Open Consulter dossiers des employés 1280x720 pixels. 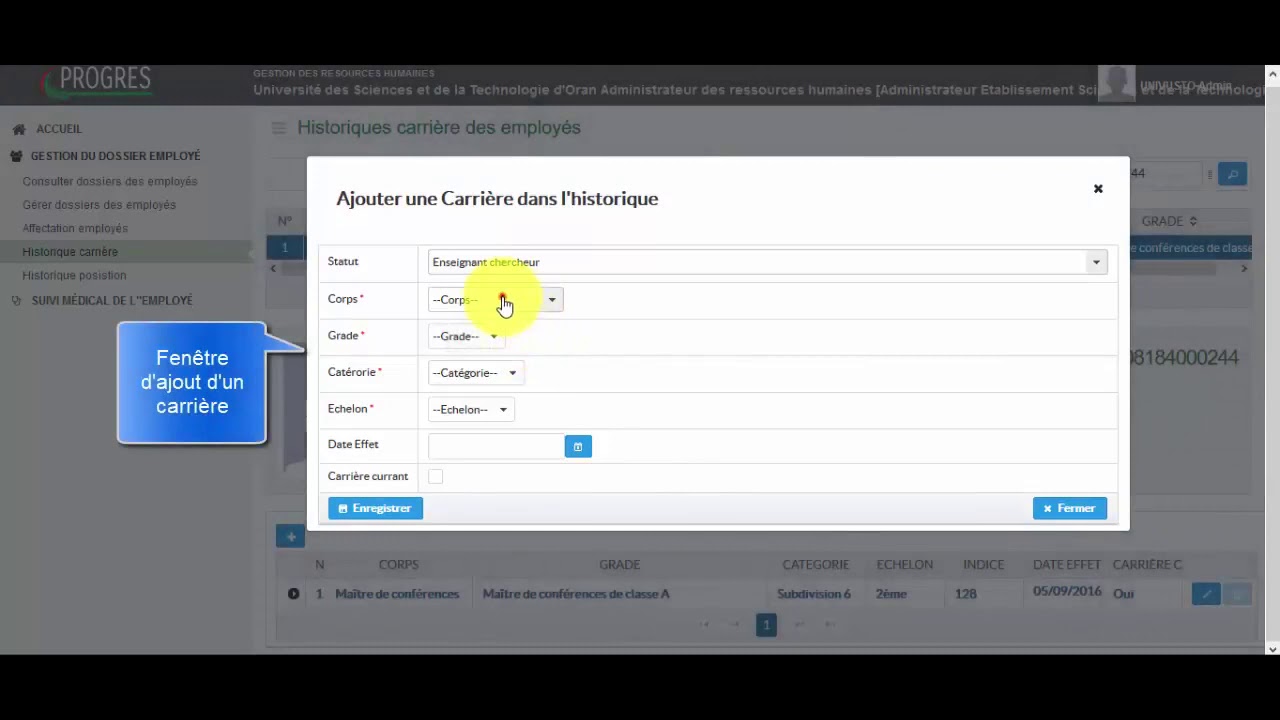(x=110, y=181)
